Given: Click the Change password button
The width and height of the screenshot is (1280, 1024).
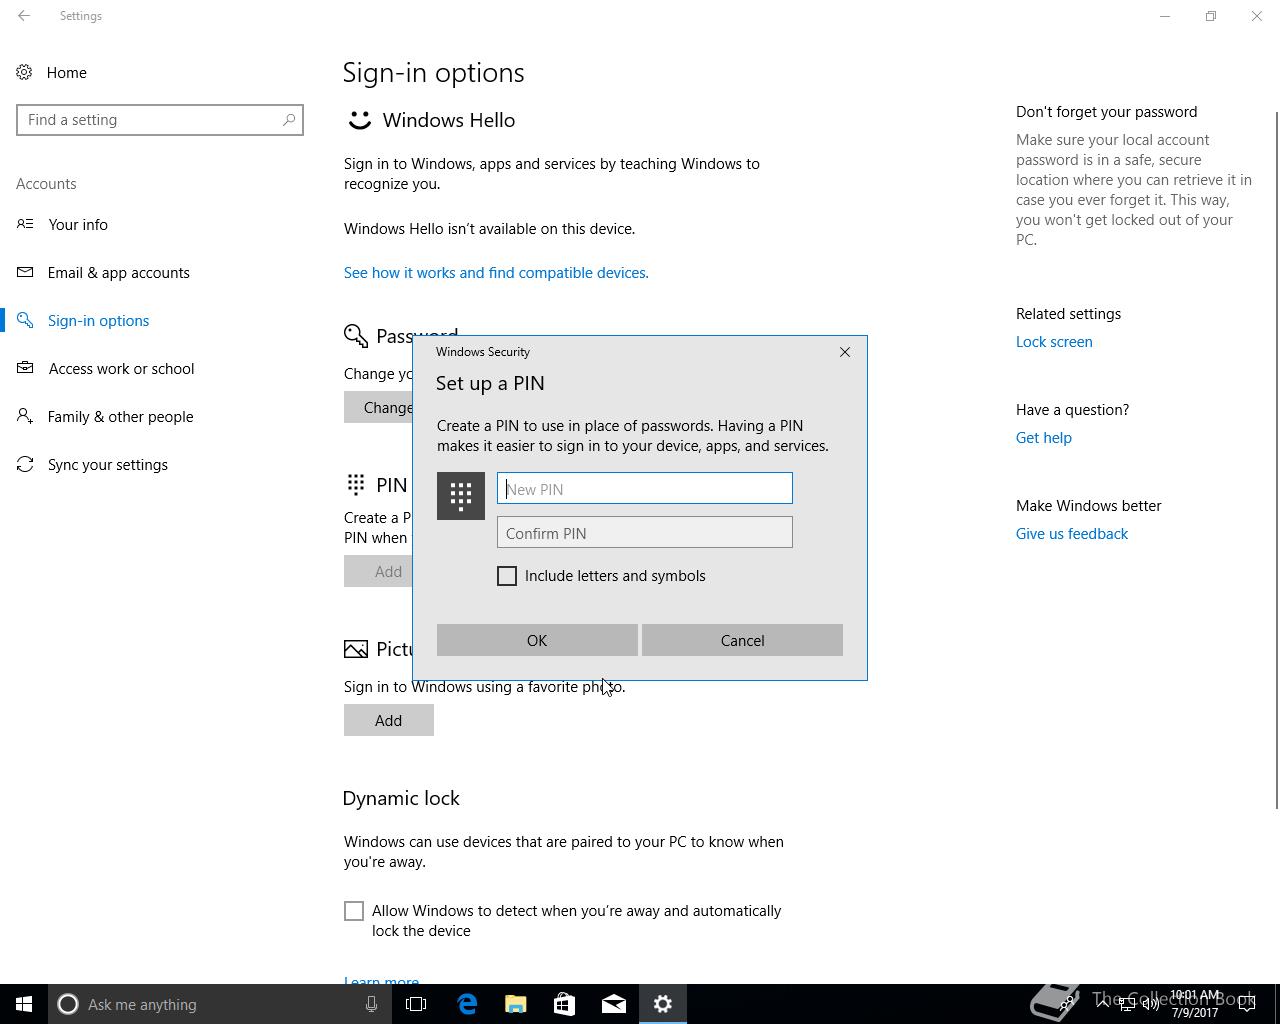Looking at the screenshot, I should 379,407.
